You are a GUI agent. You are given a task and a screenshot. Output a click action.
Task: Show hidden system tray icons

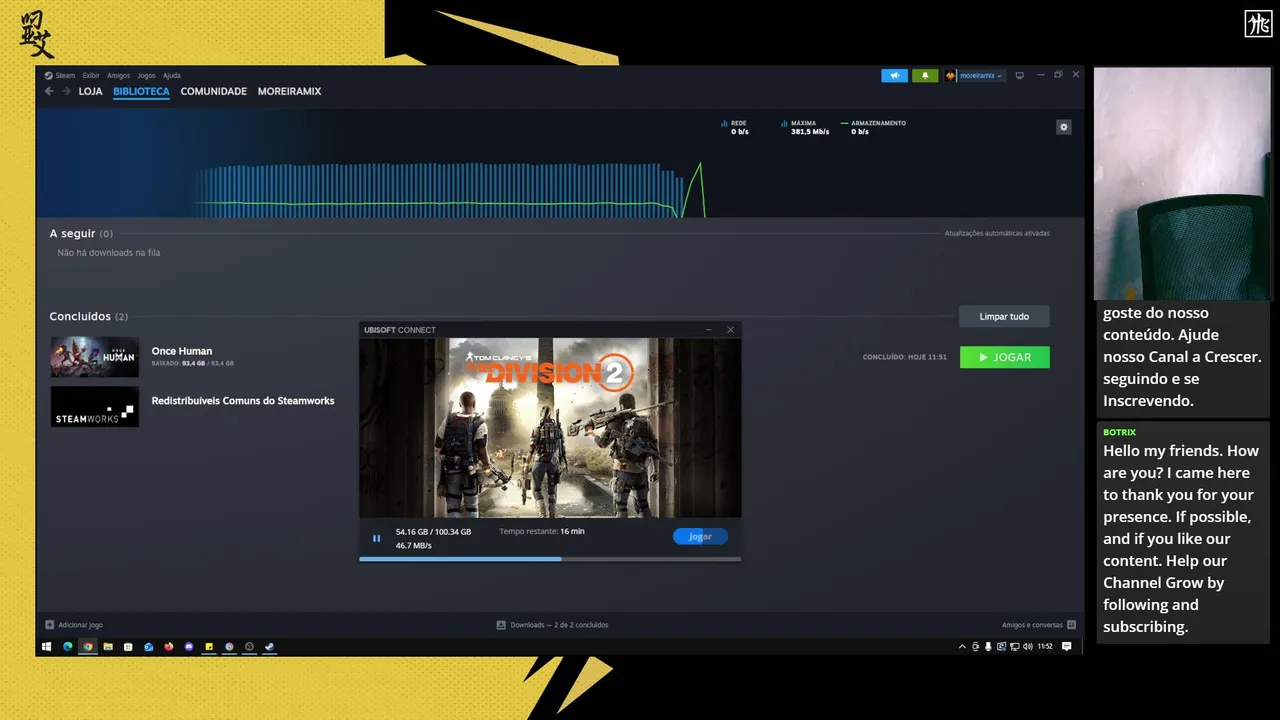tap(962, 647)
